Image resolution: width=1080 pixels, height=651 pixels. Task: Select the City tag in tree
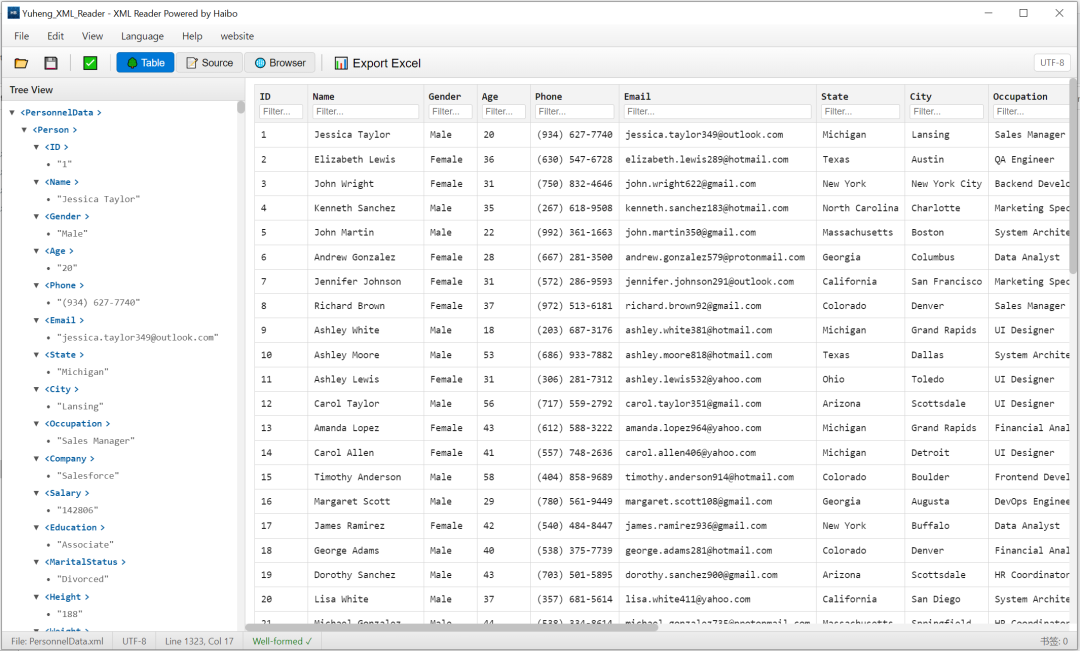(x=61, y=389)
